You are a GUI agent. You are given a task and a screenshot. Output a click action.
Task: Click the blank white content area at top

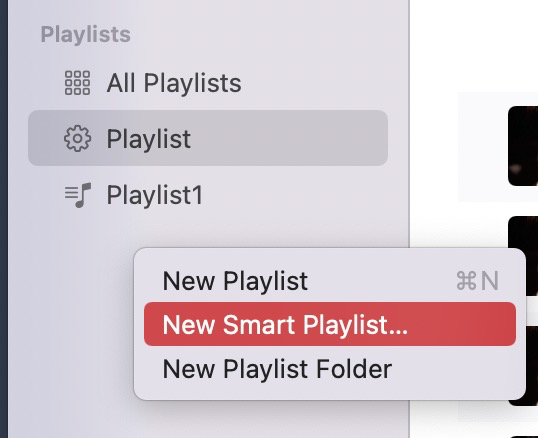tap(473, 45)
